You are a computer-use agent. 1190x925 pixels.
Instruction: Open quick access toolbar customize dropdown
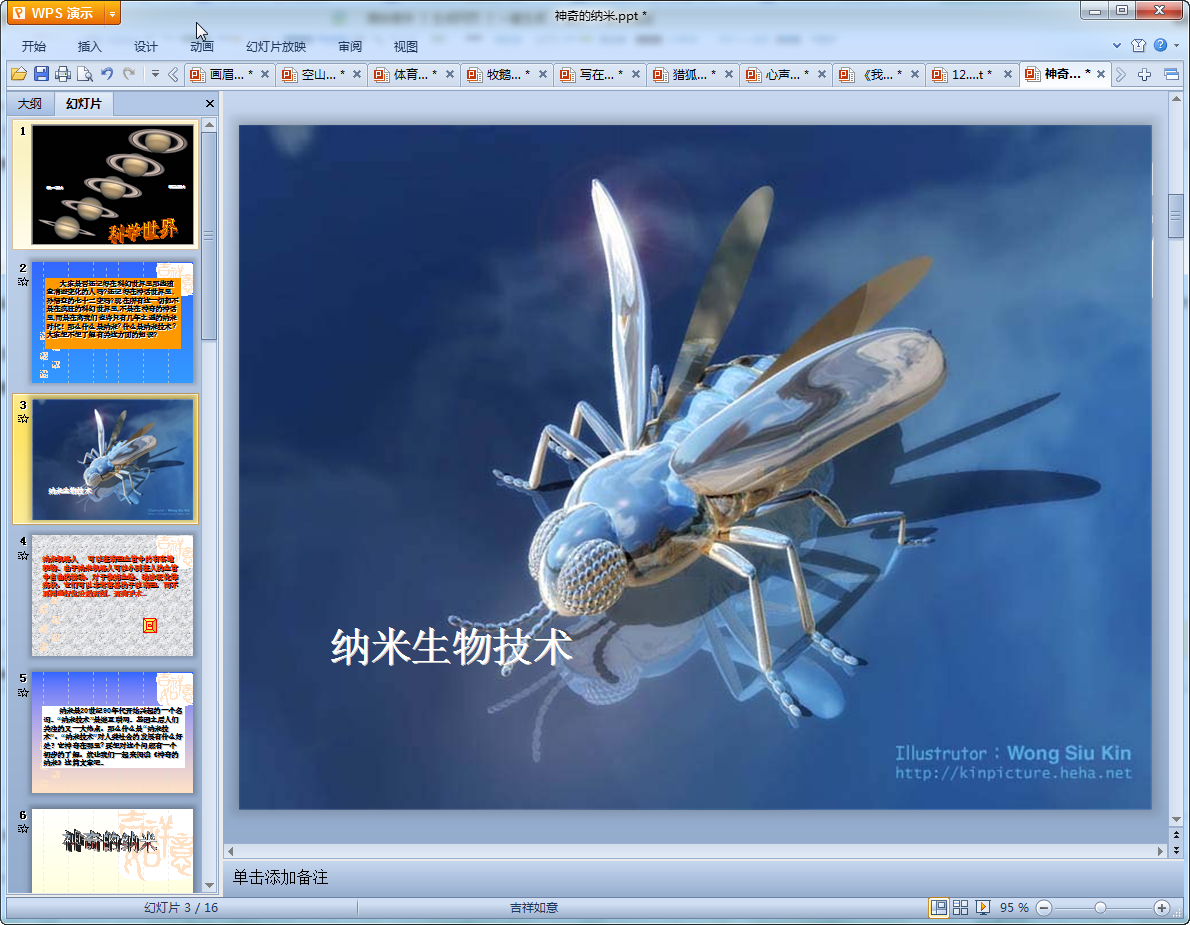pyautogui.click(x=155, y=74)
